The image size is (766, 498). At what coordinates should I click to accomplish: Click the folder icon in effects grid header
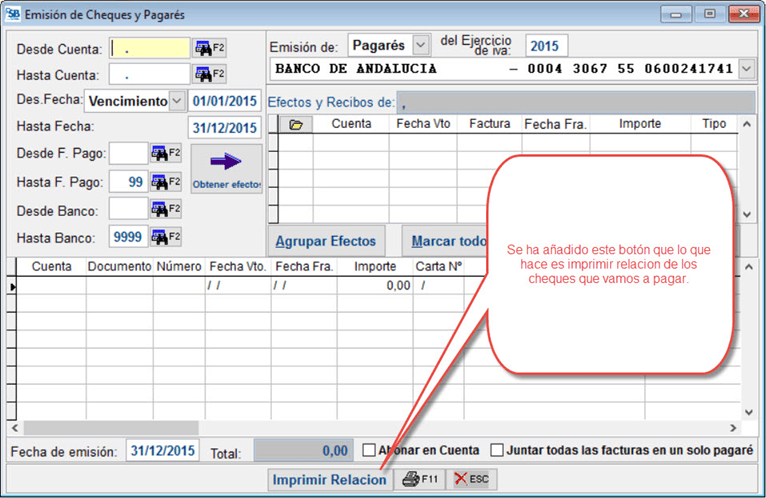coord(296,125)
